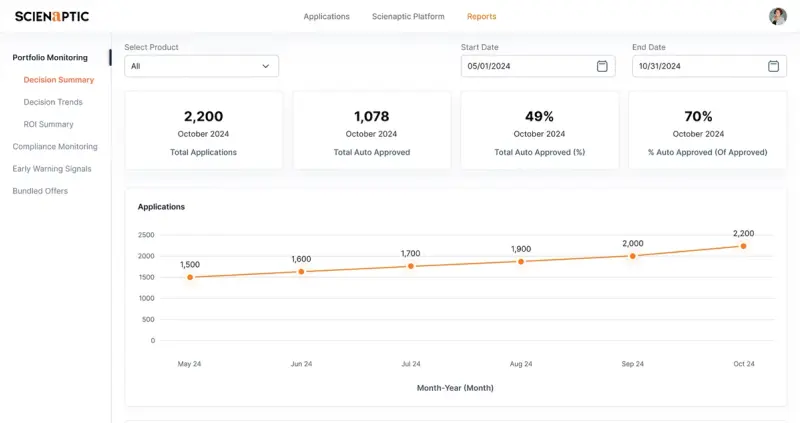The height and width of the screenshot is (423, 800).
Task: Click the 1,500 data label
Action: coord(190,264)
